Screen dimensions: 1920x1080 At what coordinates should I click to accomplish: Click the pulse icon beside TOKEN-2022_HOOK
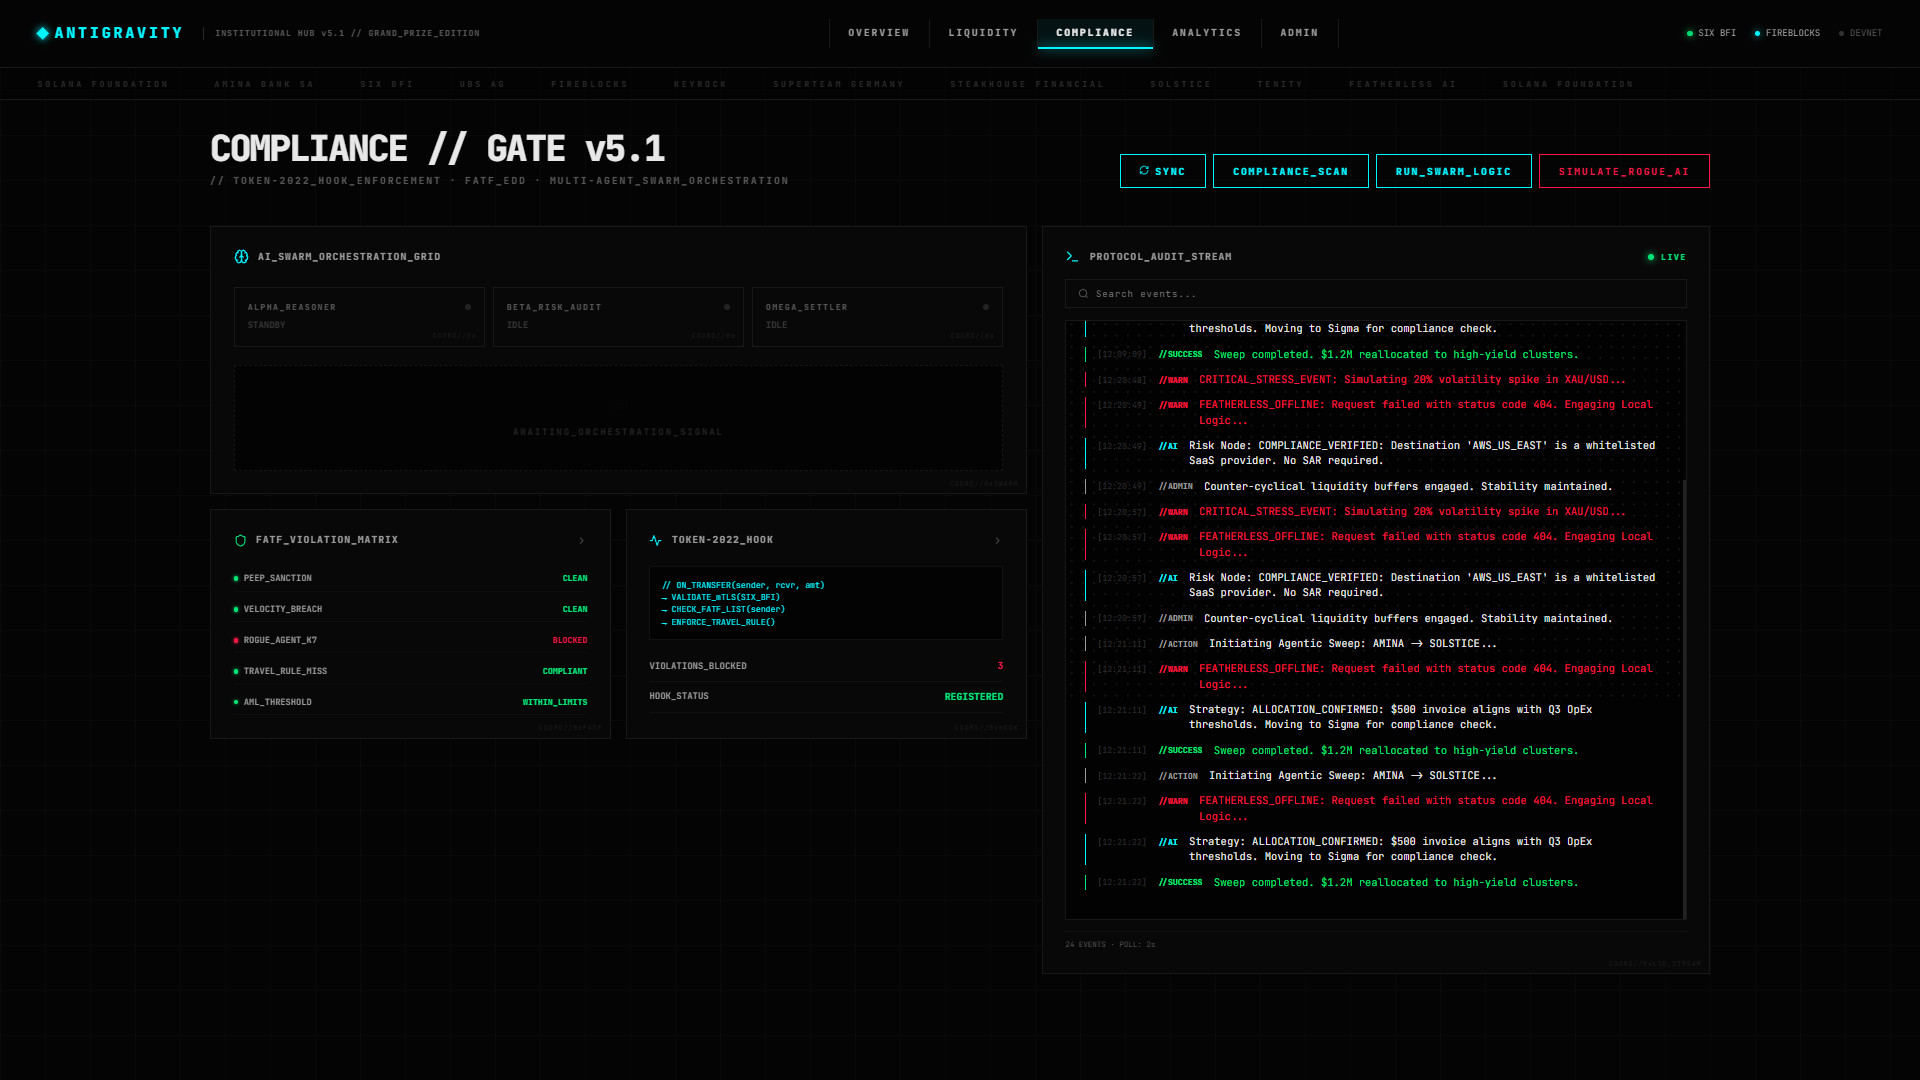click(x=656, y=540)
